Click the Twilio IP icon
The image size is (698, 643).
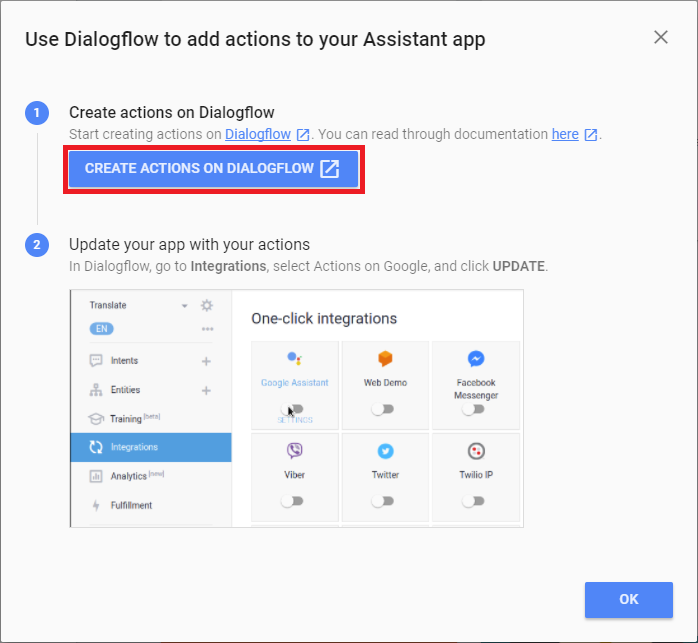[x=476, y=451]
